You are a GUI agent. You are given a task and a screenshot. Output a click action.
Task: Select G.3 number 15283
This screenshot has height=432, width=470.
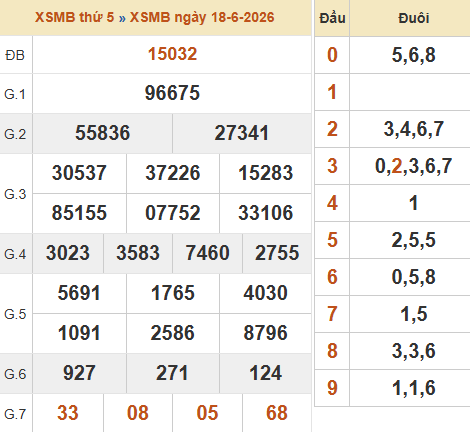[266, 173]
